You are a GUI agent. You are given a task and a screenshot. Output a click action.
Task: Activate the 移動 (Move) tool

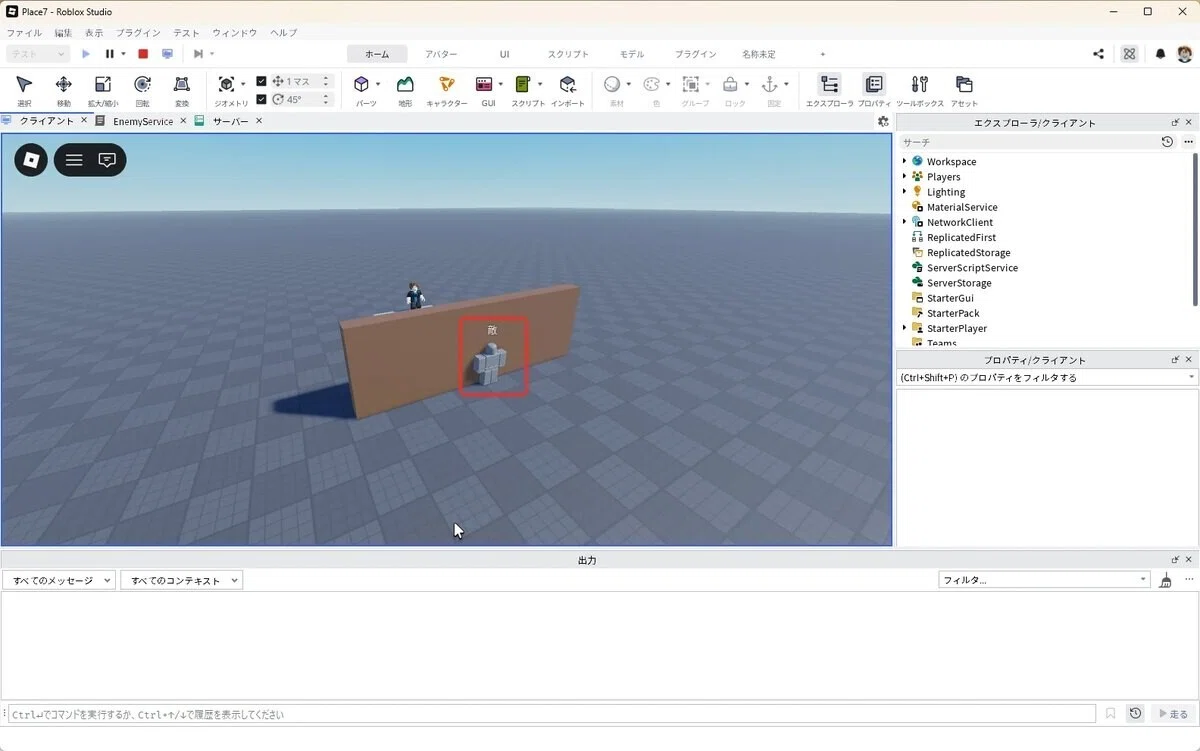(x=63, y=90)
